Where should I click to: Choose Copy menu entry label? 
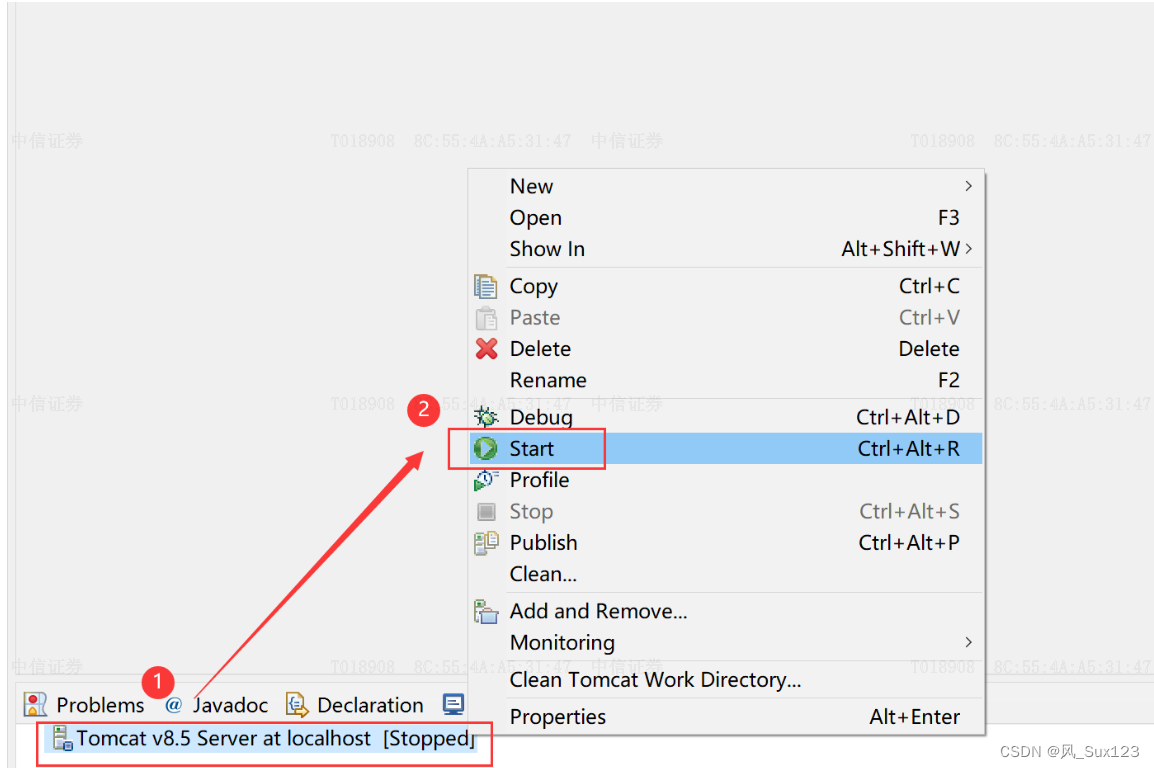(x=534, y=286)
